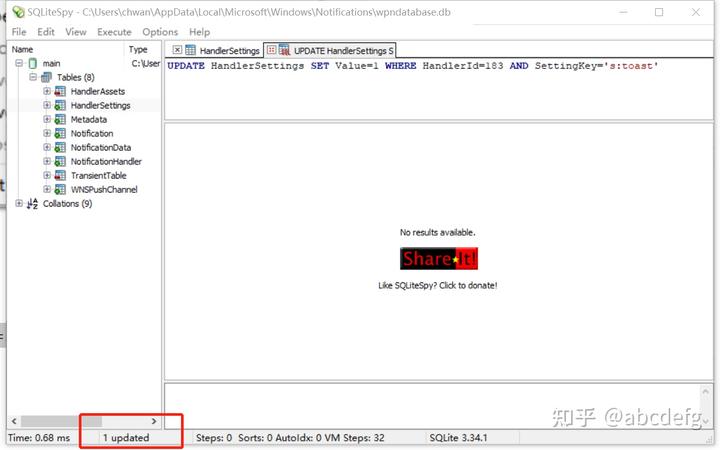Collapse the main database node

[19, 63]
